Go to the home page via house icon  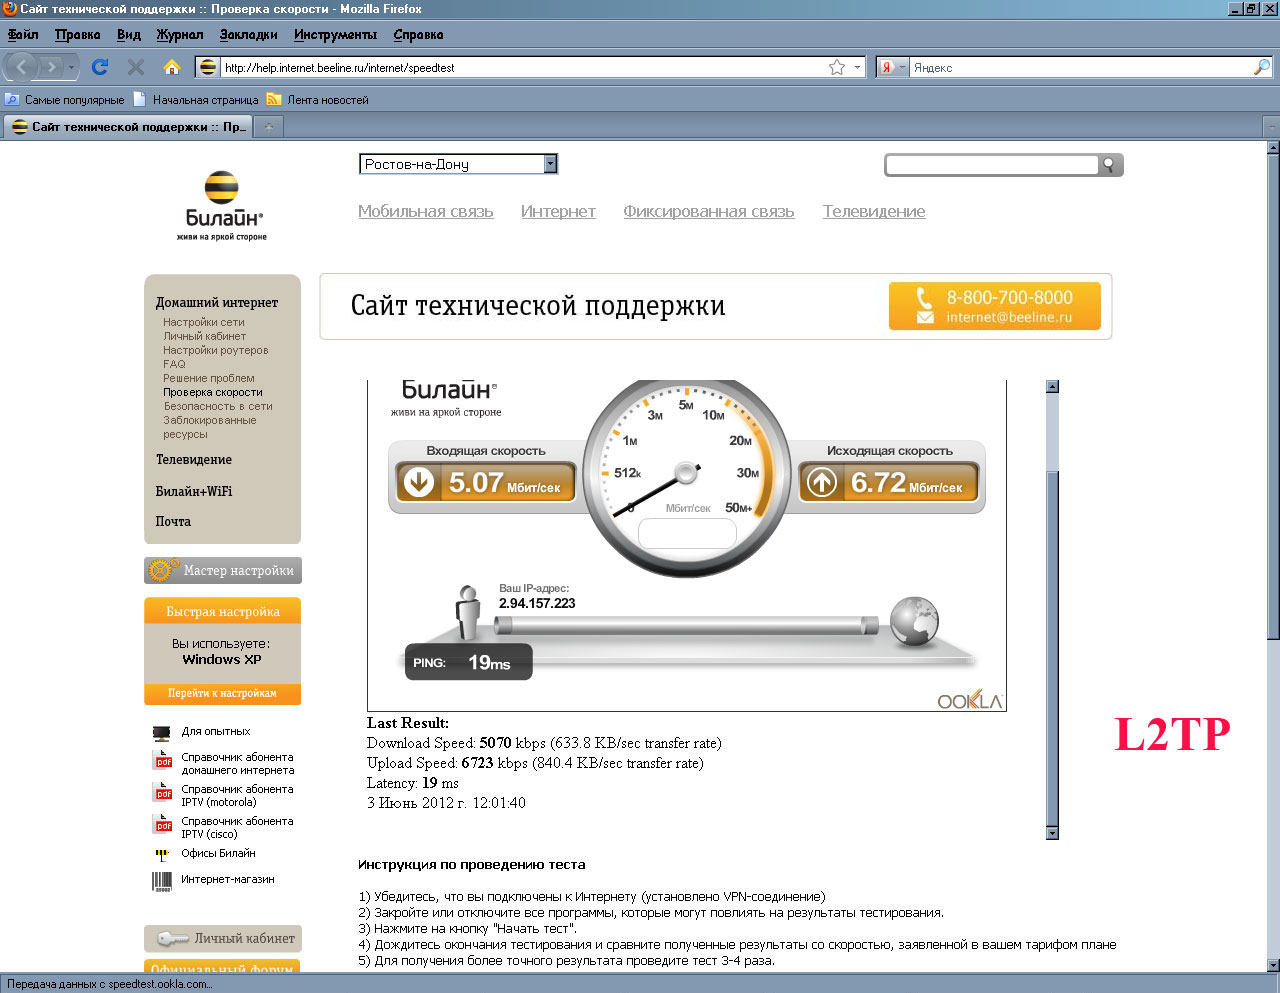pyautogui.click(x=172, y=67)
